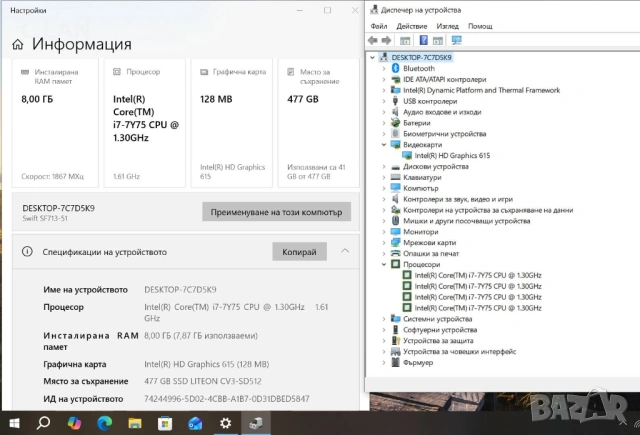Open File Explorer from taskbar

135,423
